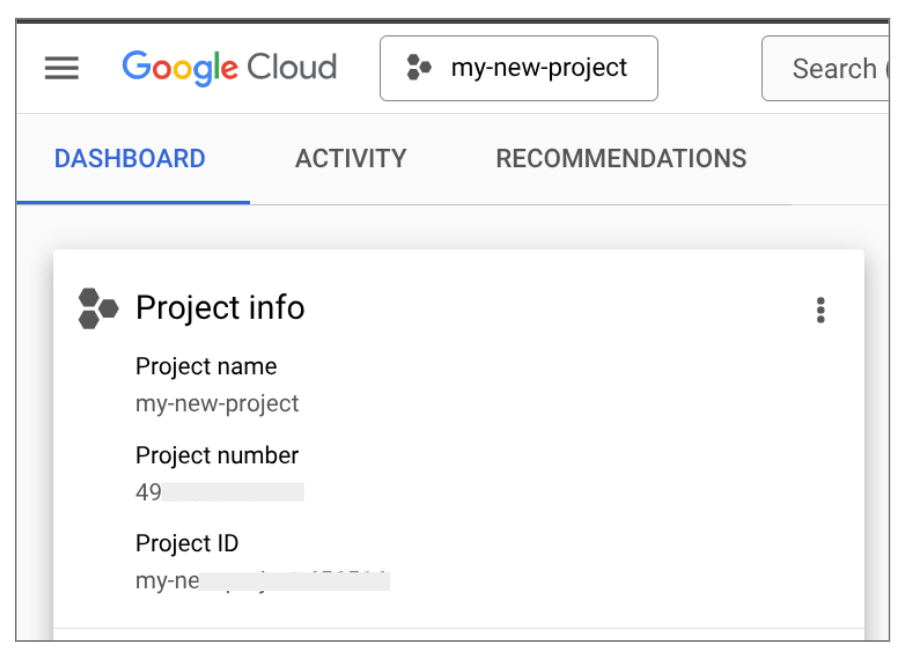Image resolution: width=910 pixels, height=660 pixels.
Task: Switch to the ACTIVITY tab
Action: [x=350, y=158]
